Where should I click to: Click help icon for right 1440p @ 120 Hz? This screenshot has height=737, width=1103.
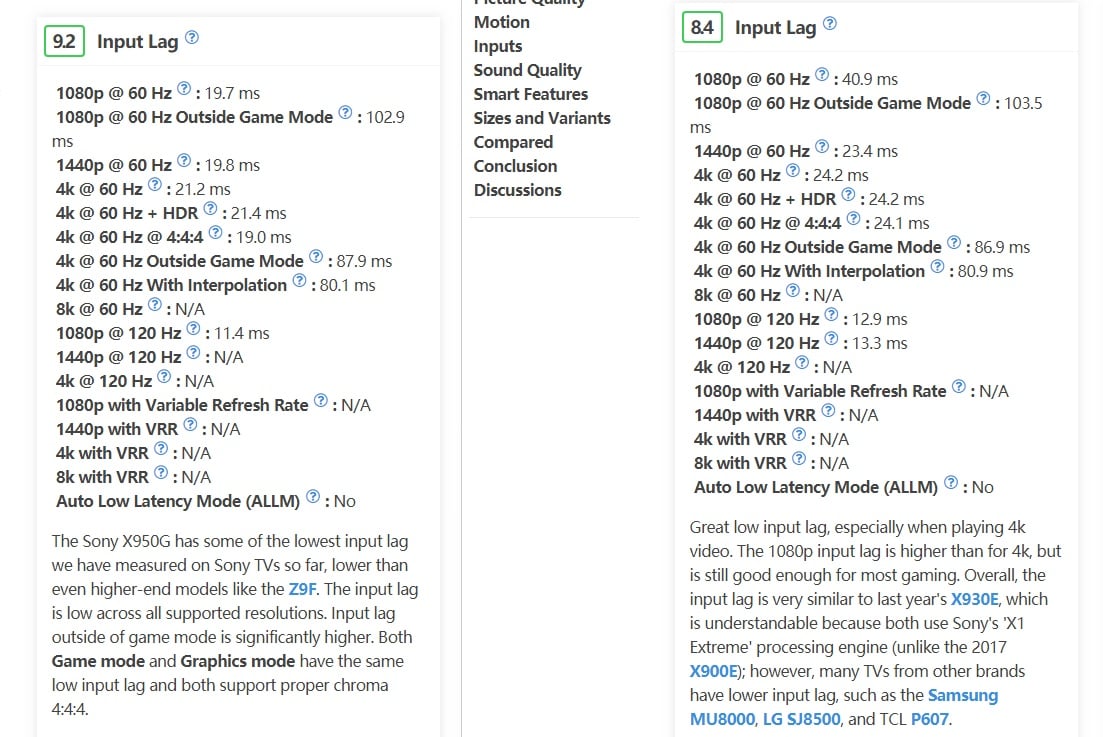(x=831, y=339)
